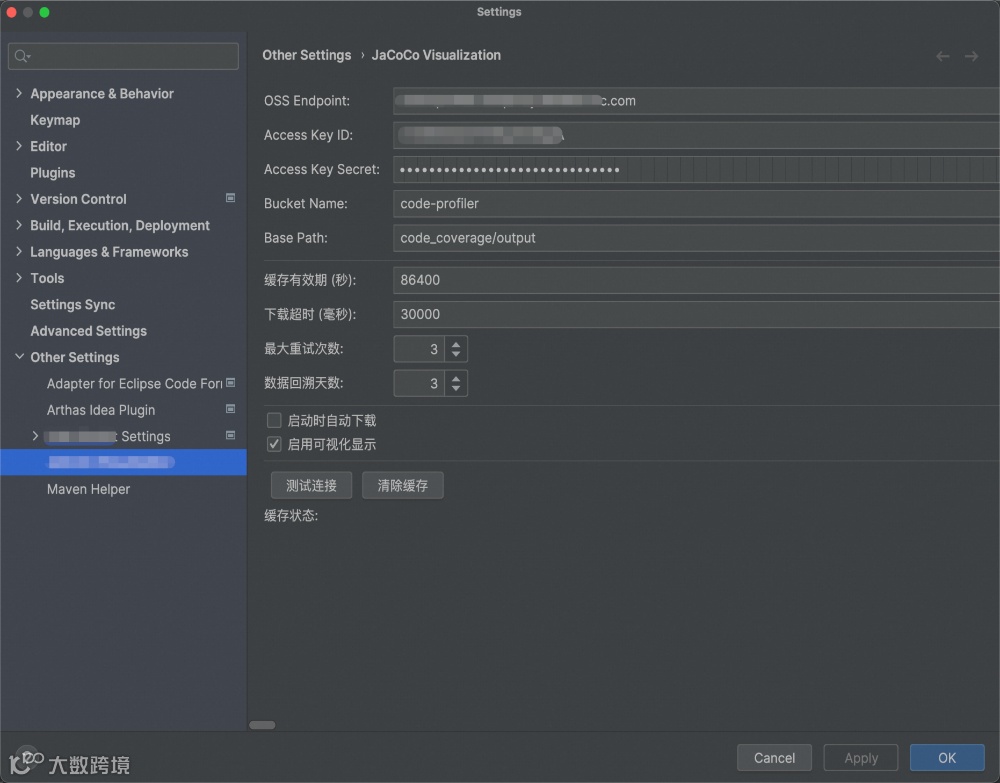Expand Build, Execution, Deployment section
This screenshot has height=783, width=1000.
18,225
